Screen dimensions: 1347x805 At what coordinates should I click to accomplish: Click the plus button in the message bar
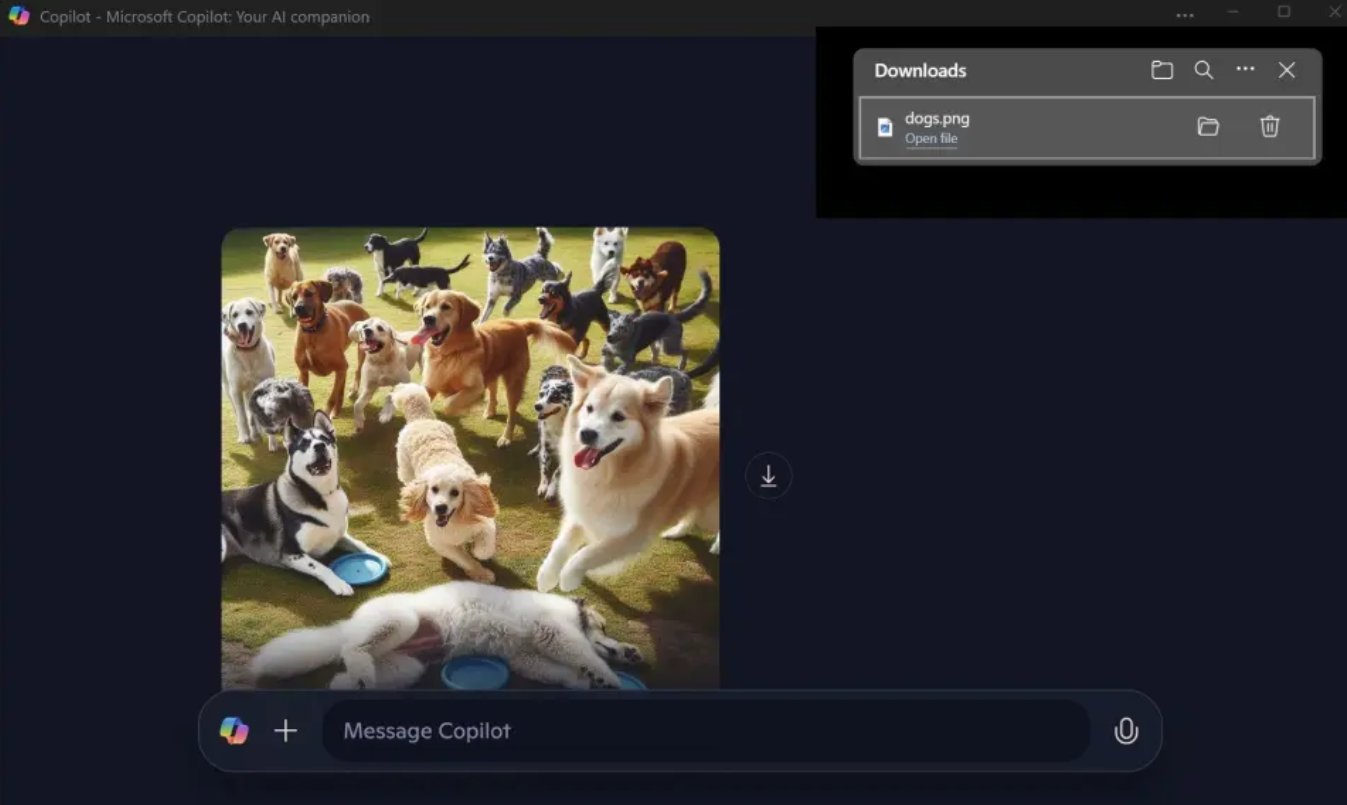[286, 731]
